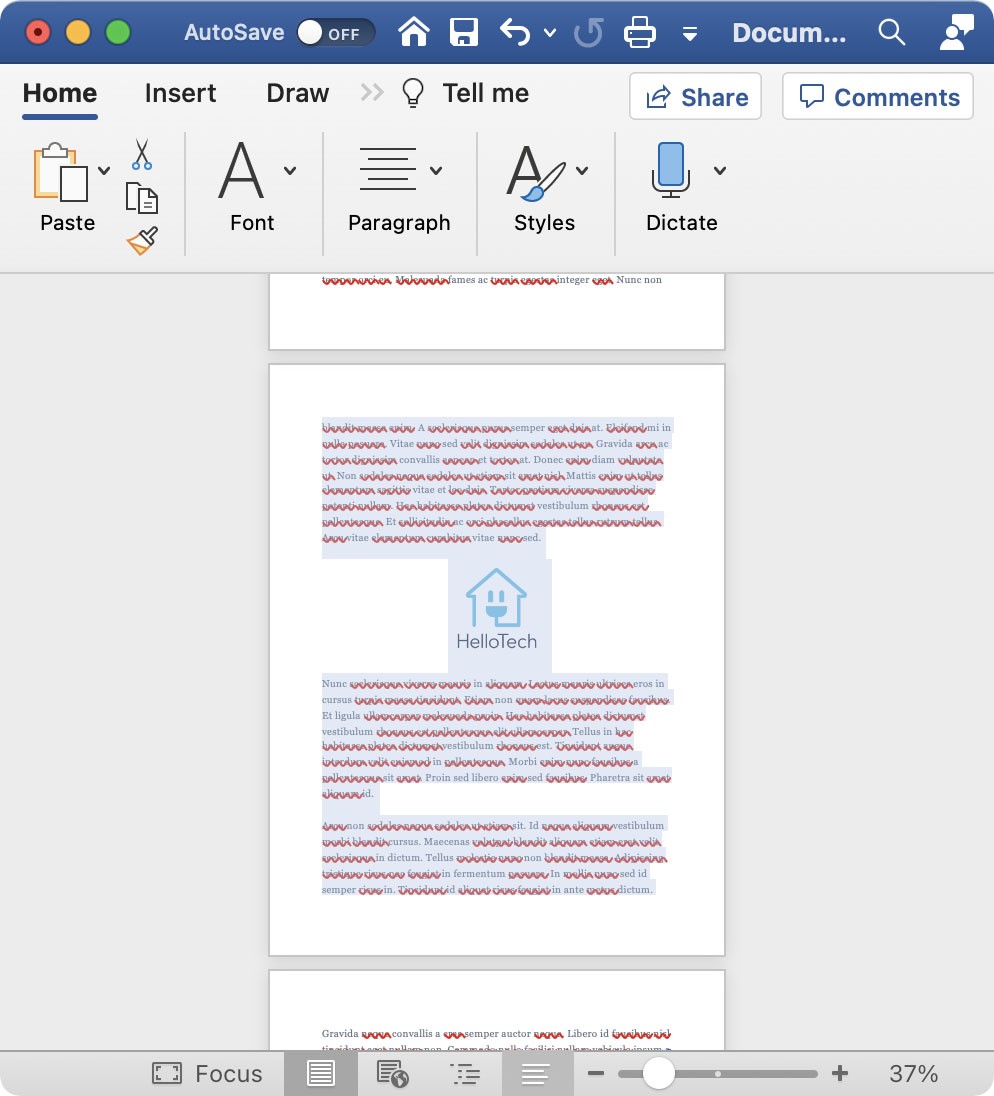Open Customize Quick Access Toolbar dropdown
Screen dimensions: 994x1096
point(690,33)
